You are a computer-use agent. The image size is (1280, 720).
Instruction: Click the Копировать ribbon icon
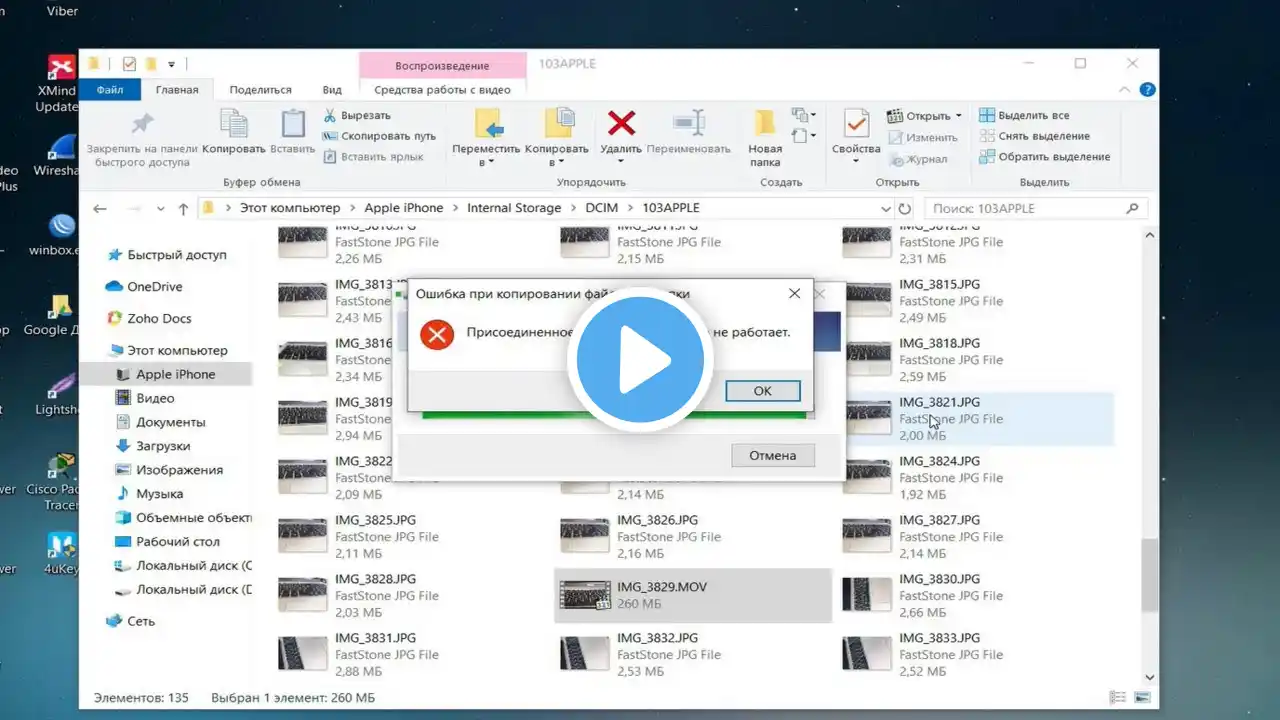click(x=234, y=124)
